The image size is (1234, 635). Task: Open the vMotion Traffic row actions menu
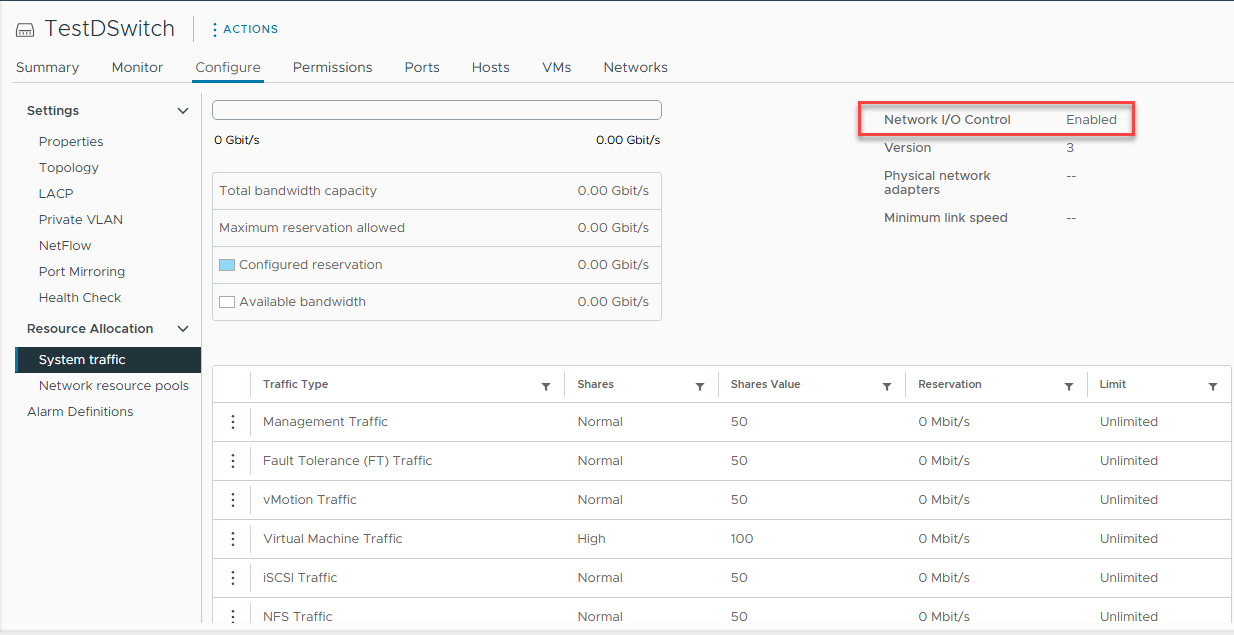(x=233, y=500)
